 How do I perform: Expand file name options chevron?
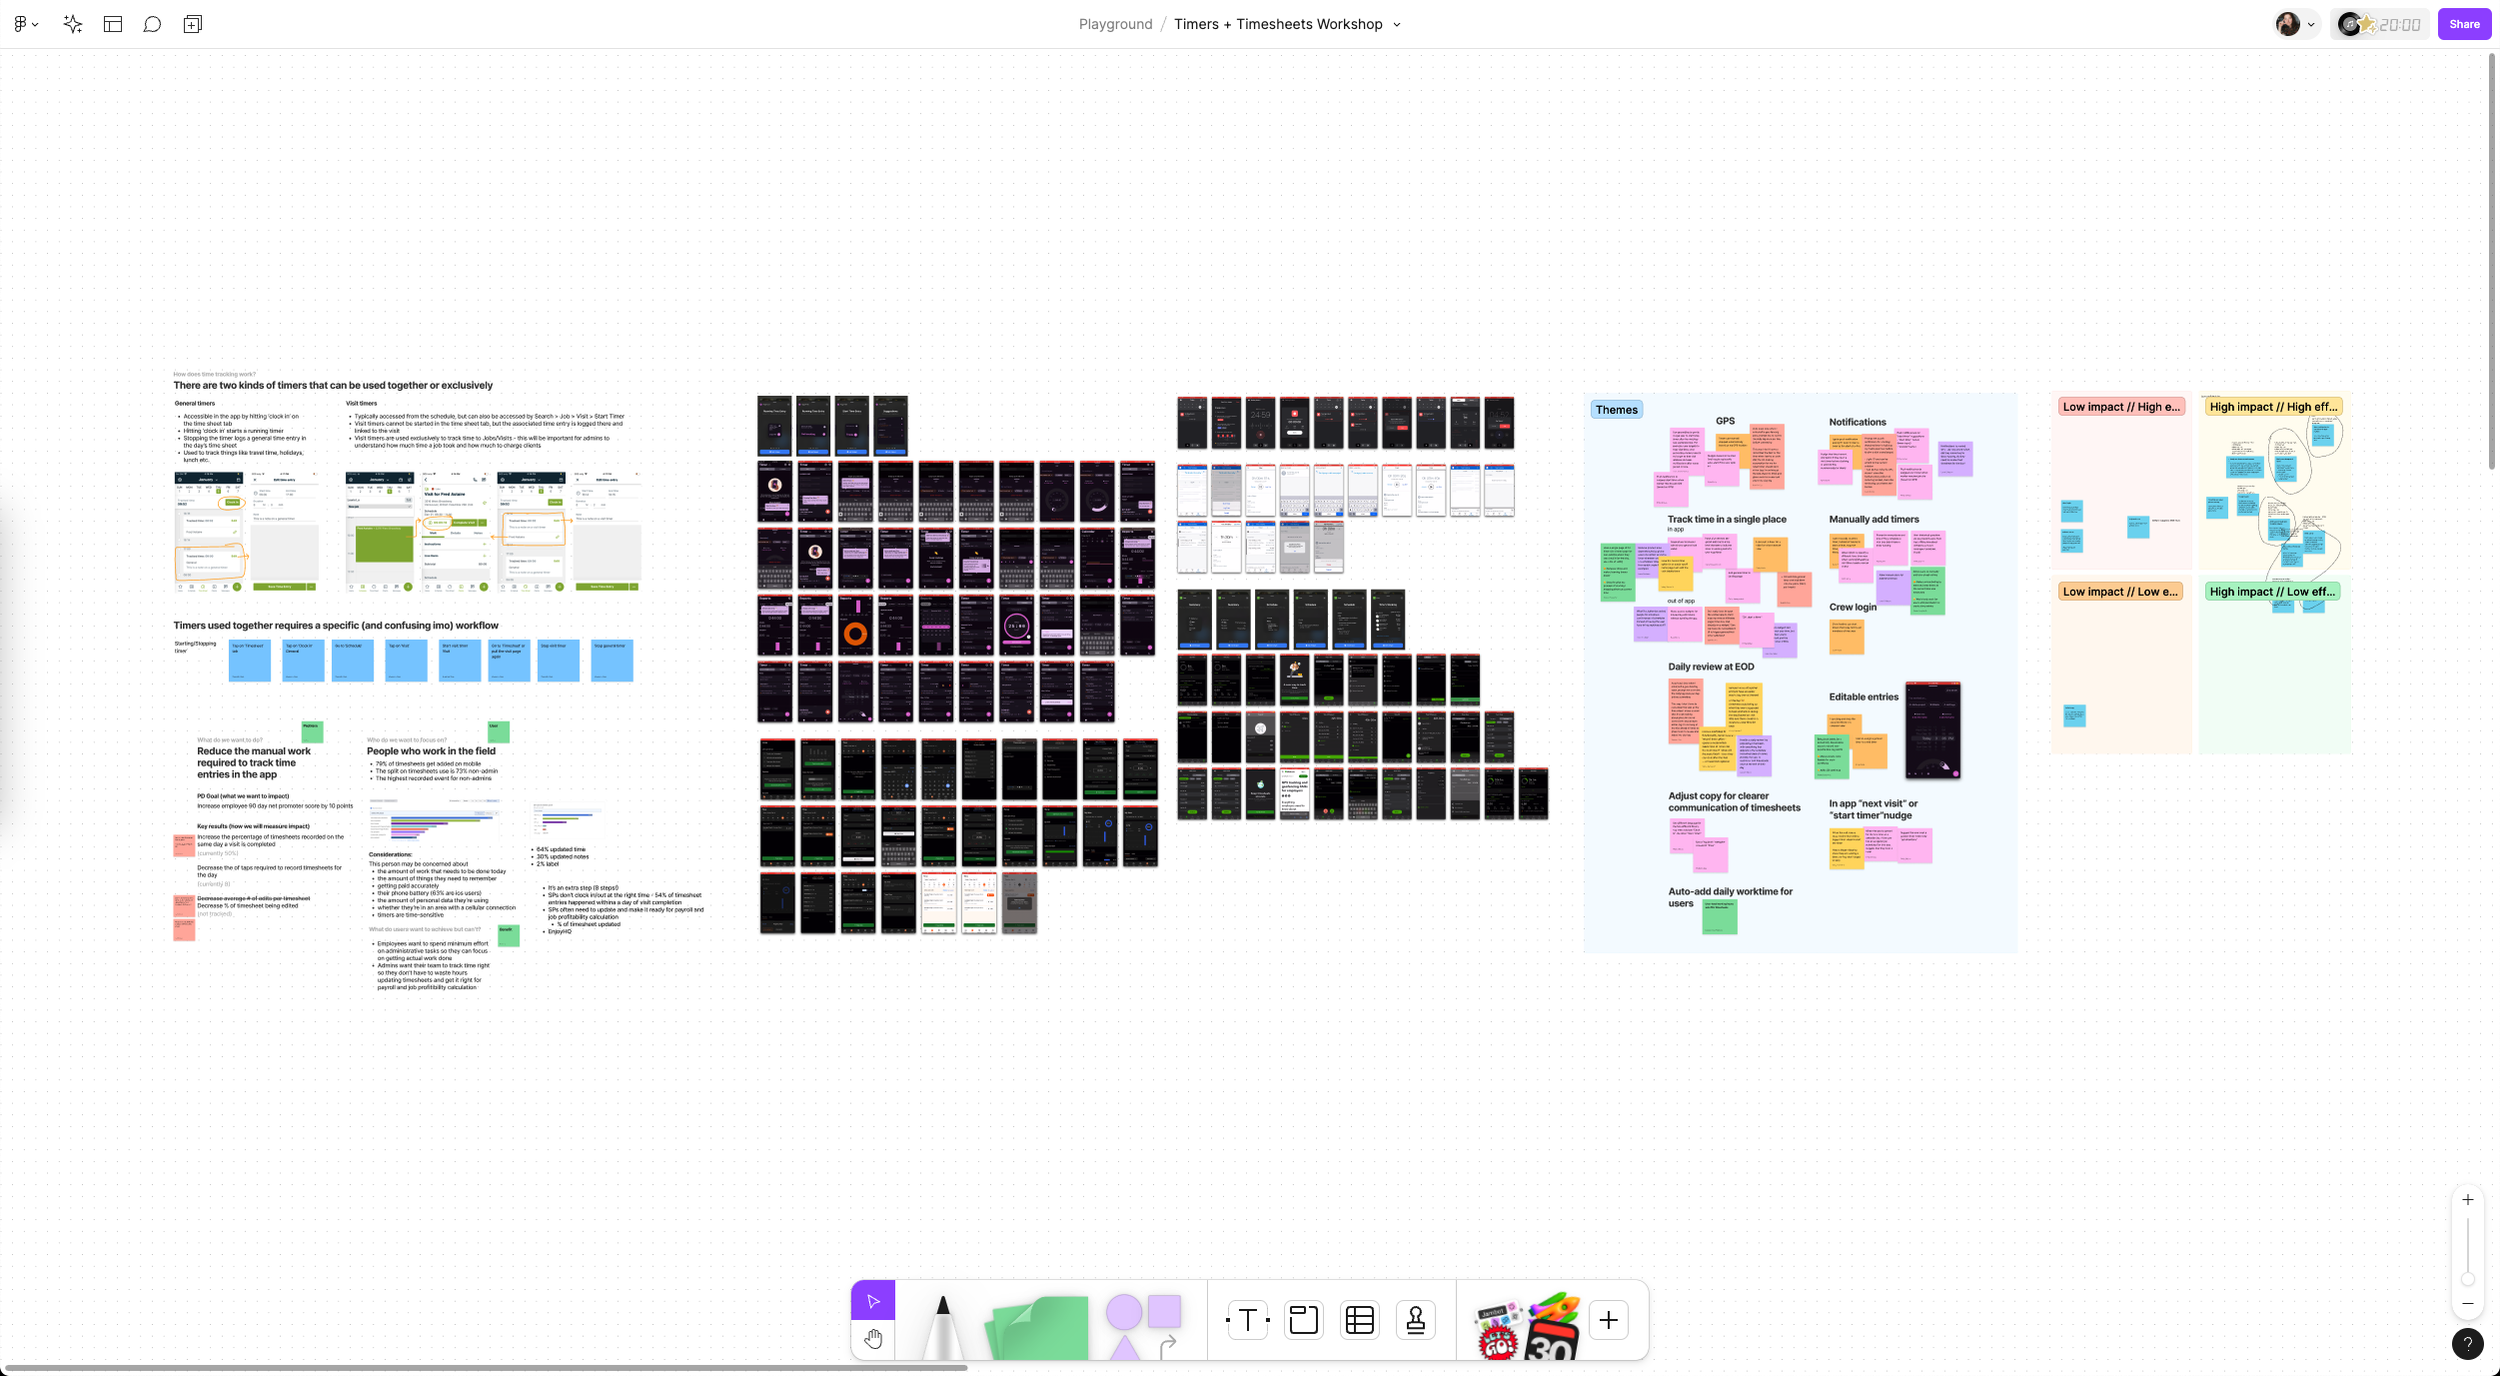[x=1397, y=25]
